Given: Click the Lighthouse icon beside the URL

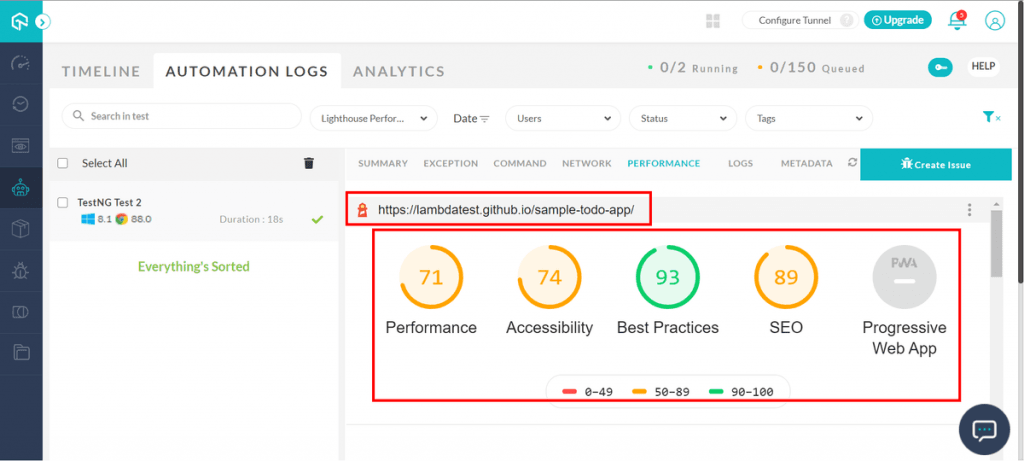Looking at the screenshot, I should 361,210.
